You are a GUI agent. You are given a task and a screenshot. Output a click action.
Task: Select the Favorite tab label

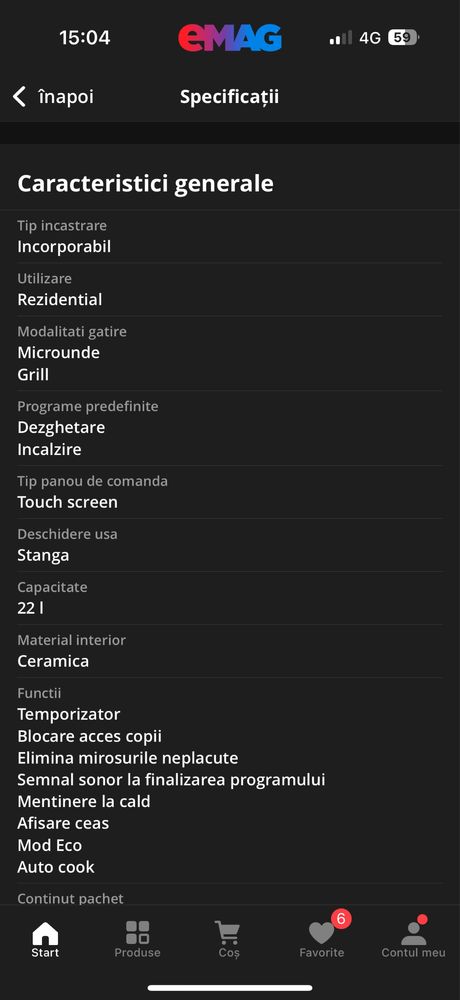322,953
